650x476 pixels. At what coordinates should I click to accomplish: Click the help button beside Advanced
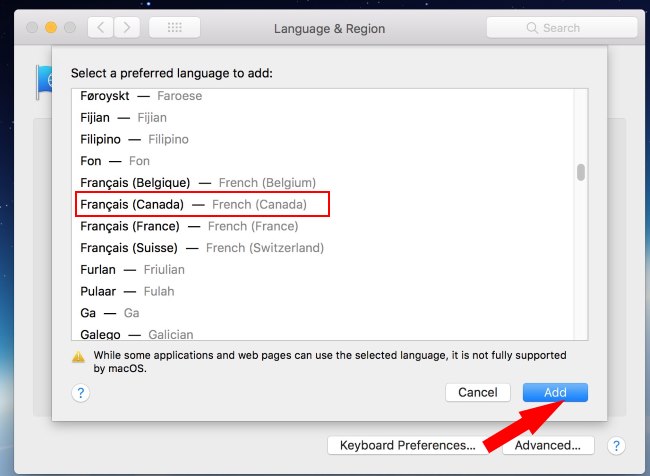617,445
